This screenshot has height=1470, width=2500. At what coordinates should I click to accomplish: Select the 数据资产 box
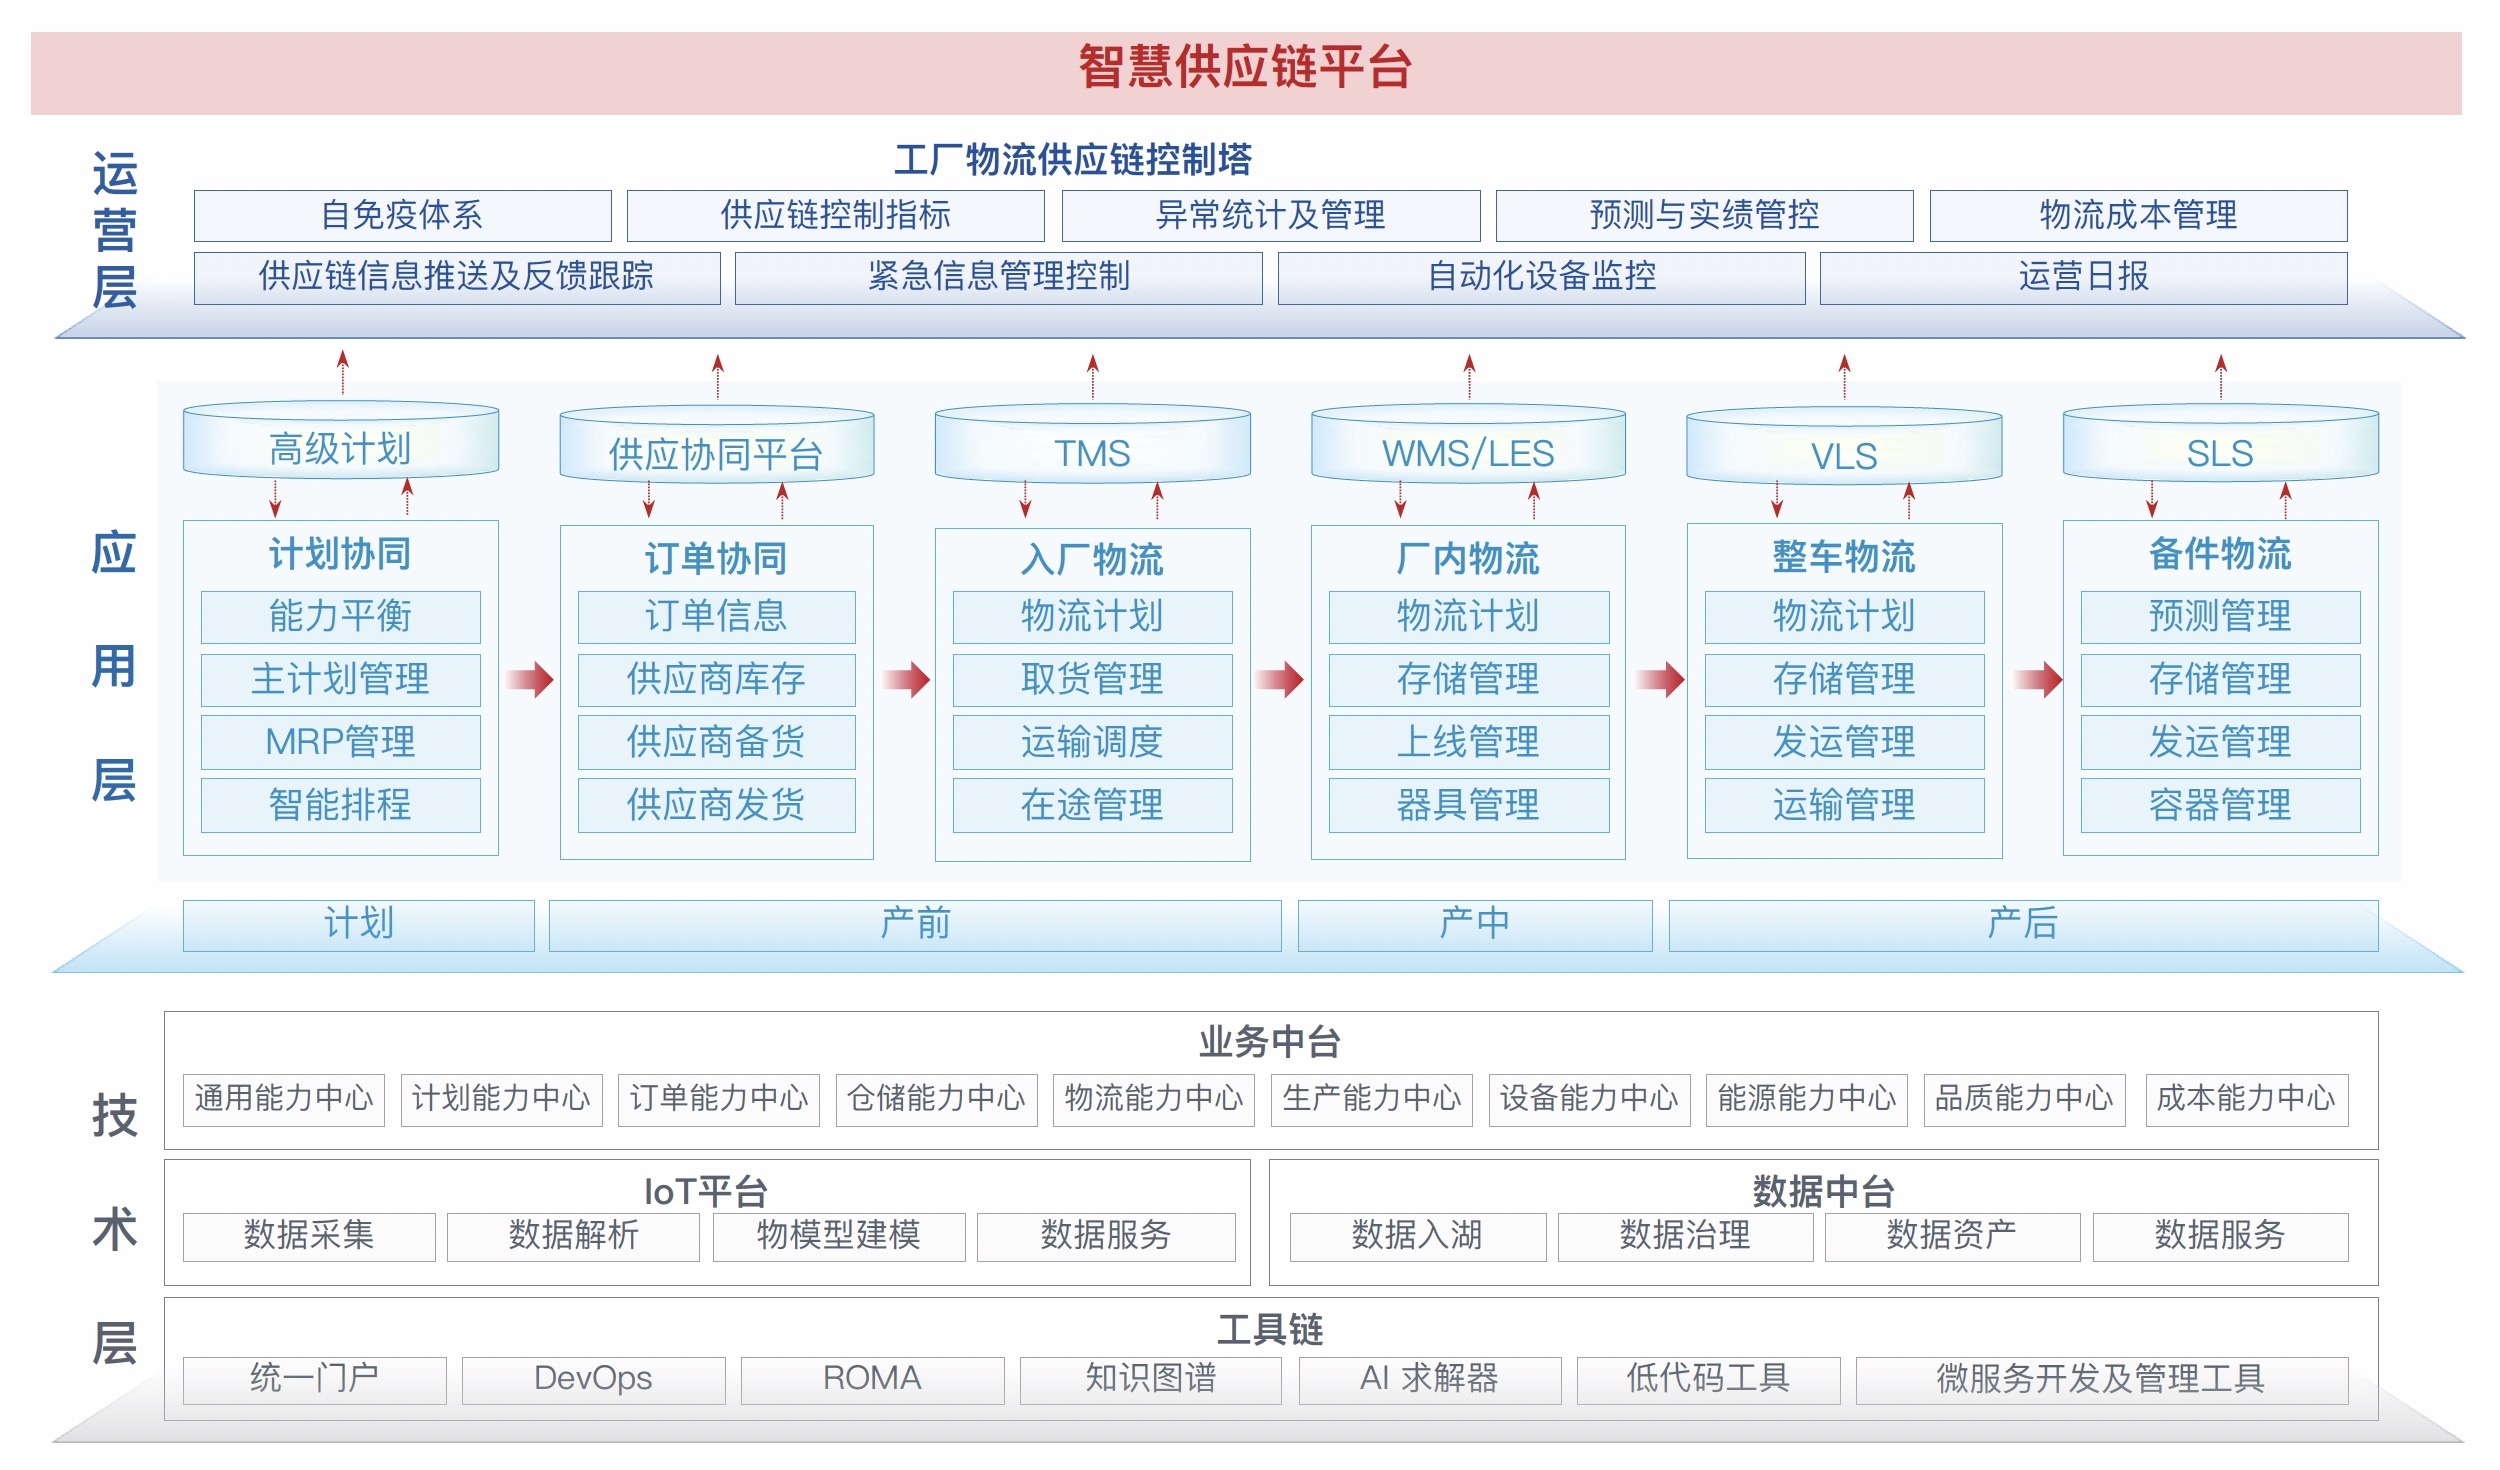tap(1952, 1236)
